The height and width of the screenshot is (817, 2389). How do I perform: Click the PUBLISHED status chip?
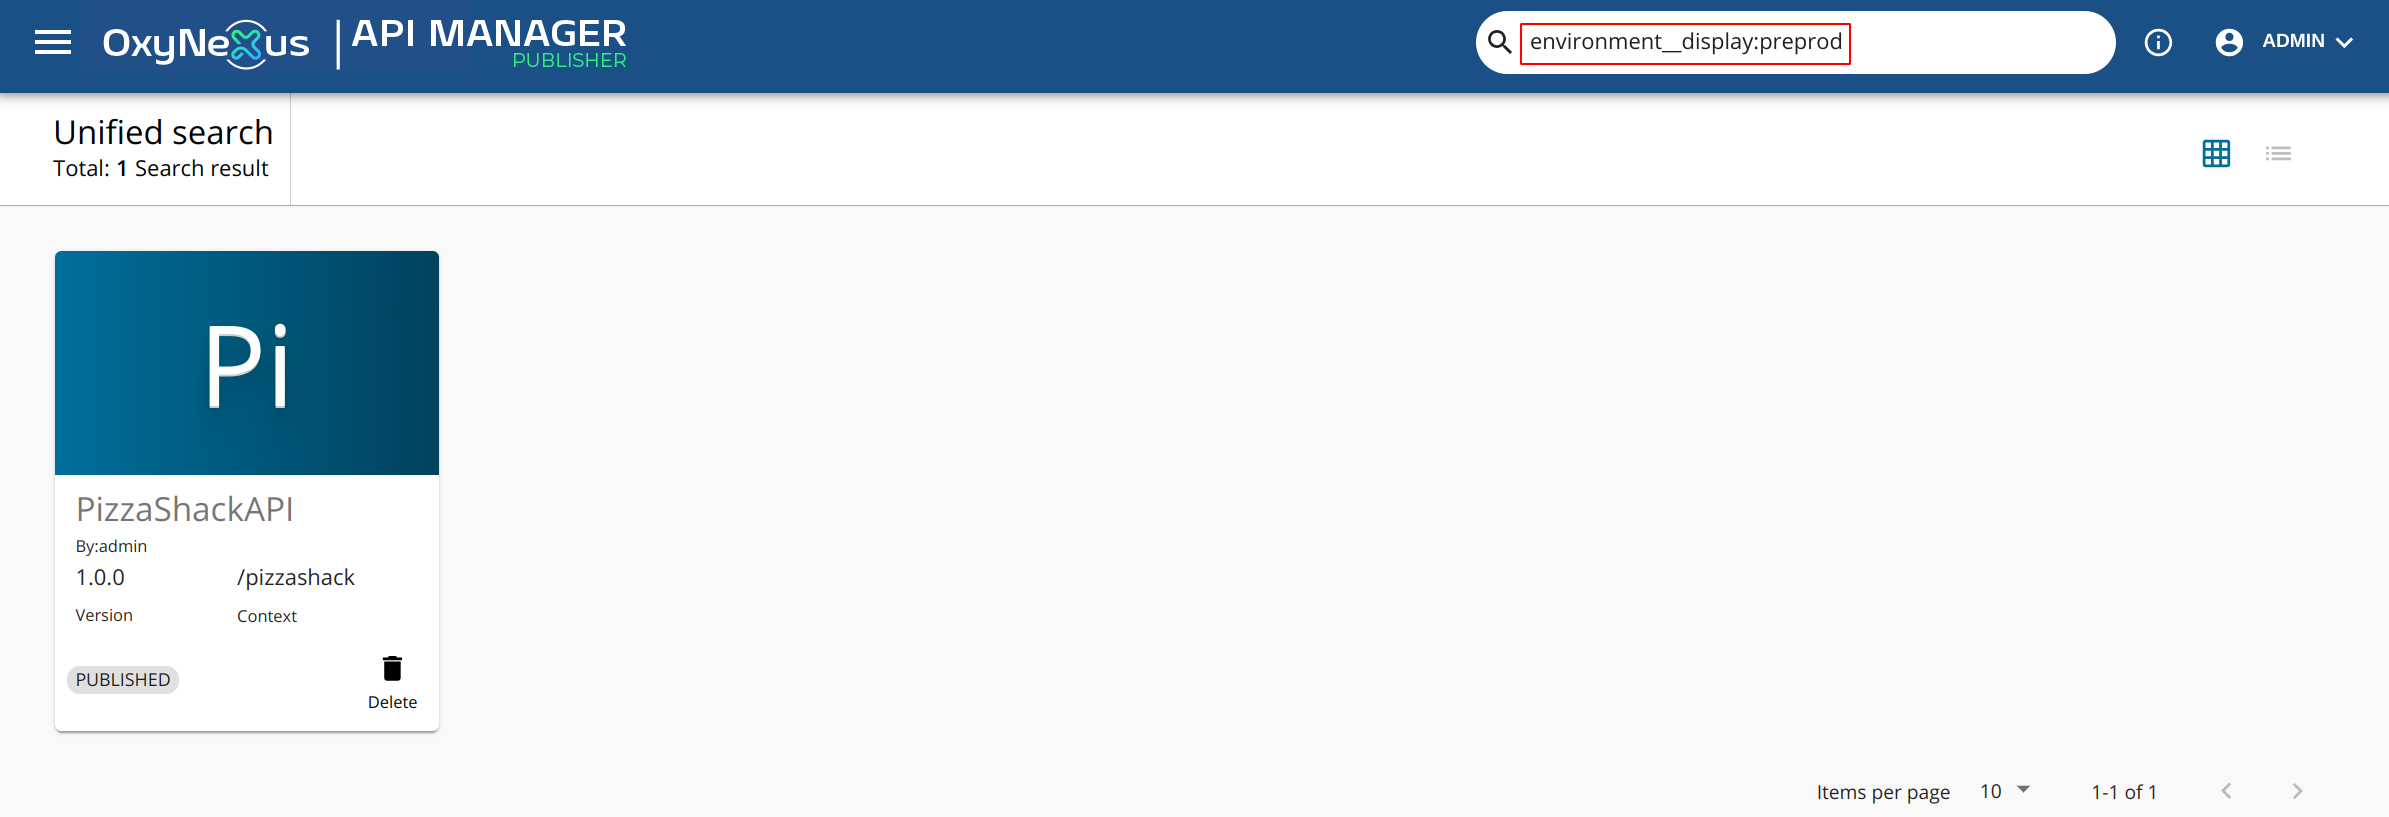coord(123,680)
